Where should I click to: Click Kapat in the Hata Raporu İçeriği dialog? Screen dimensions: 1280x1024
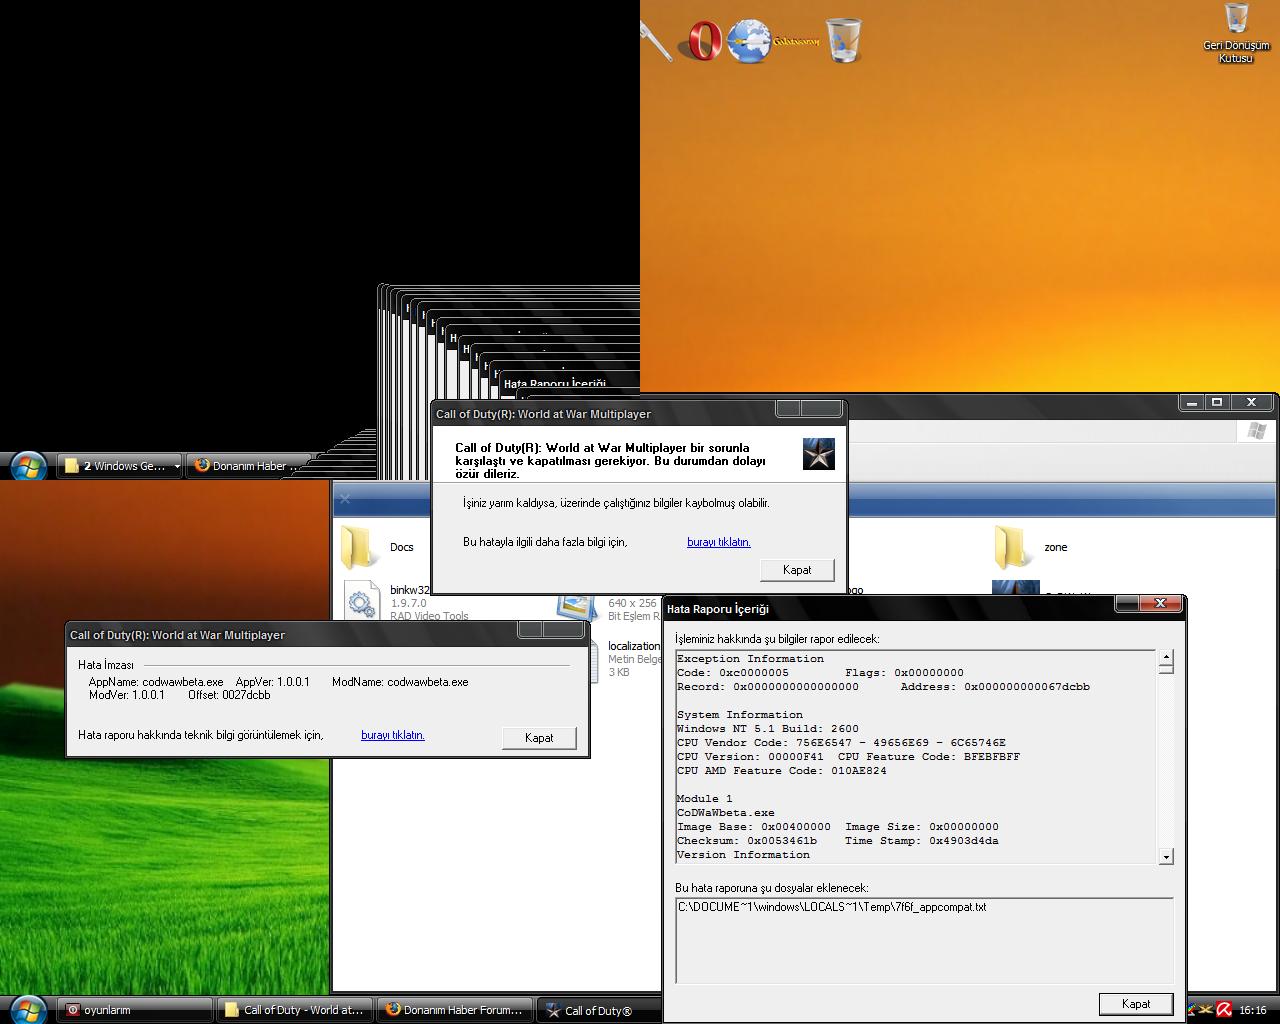[x=1135, y=1004]
